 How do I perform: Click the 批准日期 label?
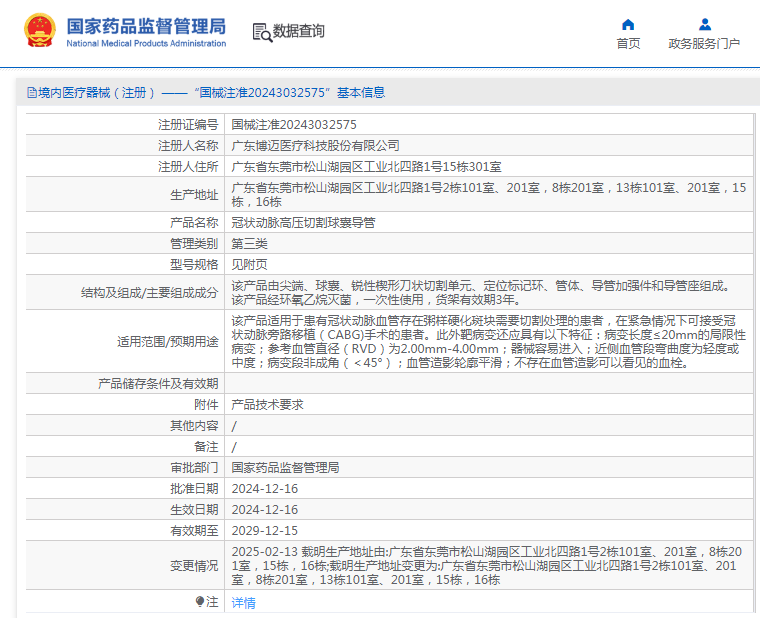(194, 489)
